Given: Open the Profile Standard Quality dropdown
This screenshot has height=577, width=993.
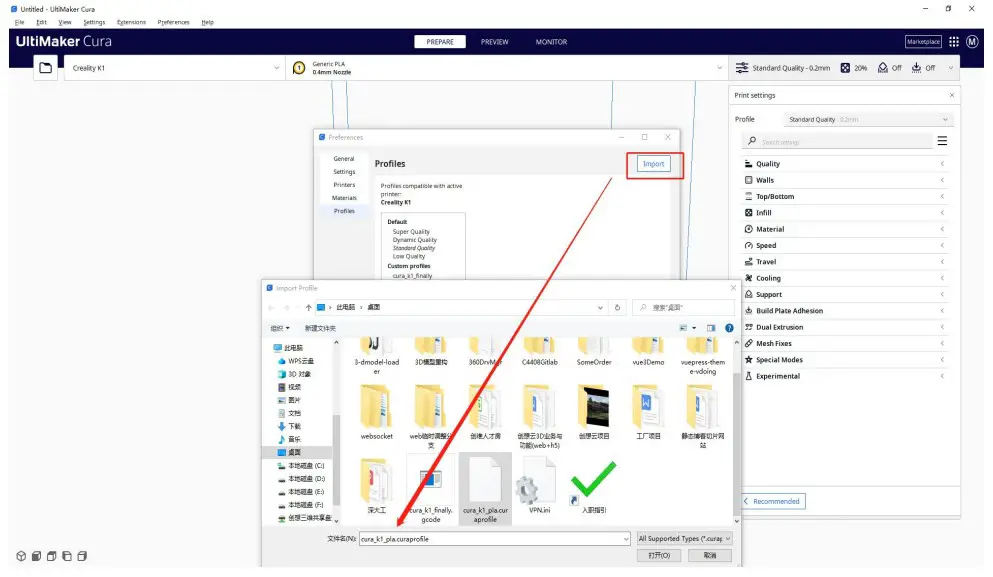Looking at the screenshot, I should 866,120.
